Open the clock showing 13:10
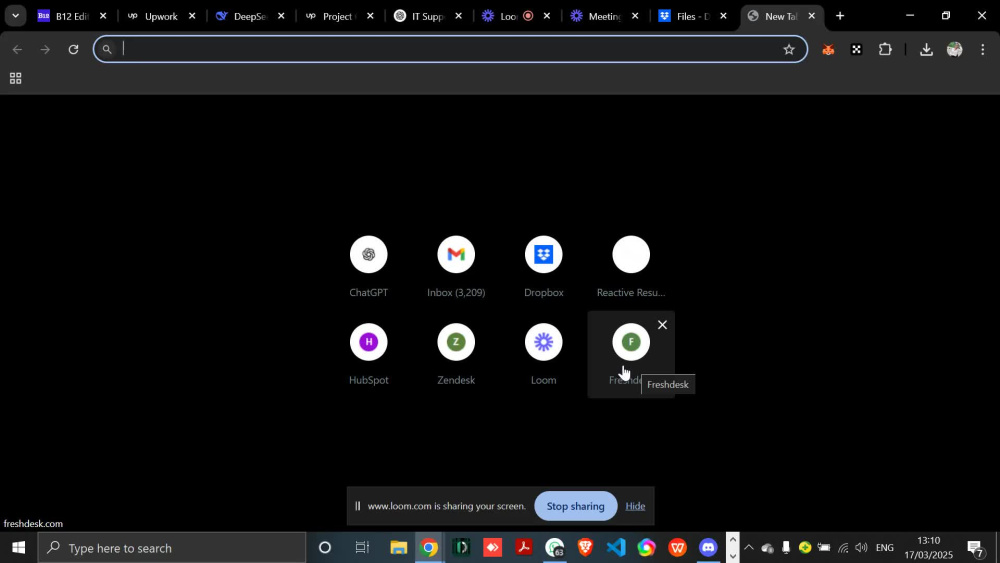The image size is (1000, 563). pos(929,548)
